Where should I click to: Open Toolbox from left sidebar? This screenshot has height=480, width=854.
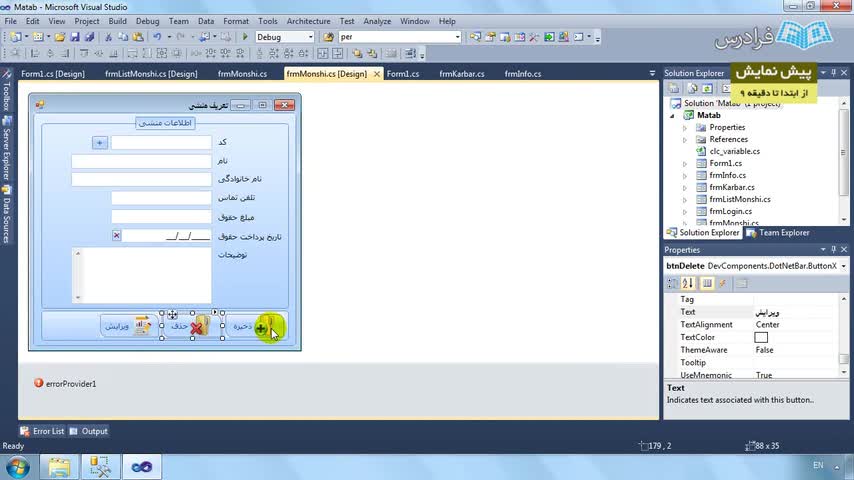(x=7, y=90)
